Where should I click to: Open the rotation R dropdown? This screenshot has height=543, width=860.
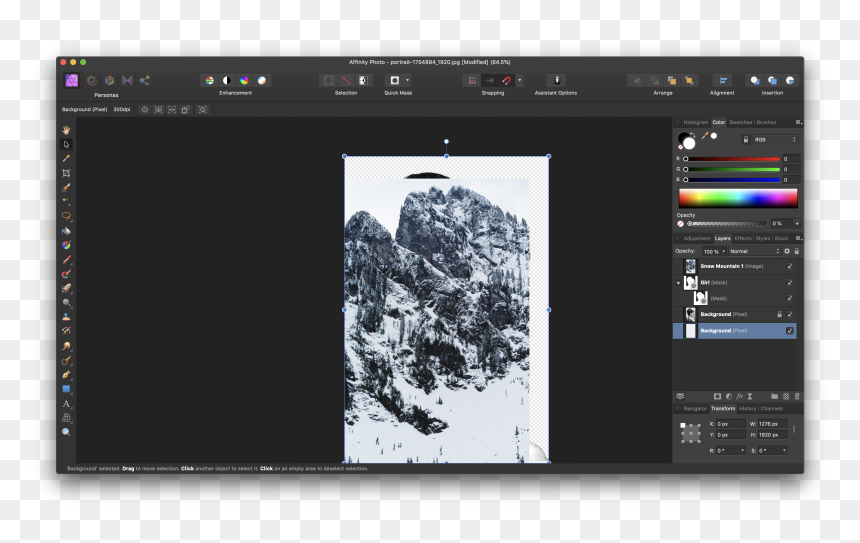pyautogui.click(x=743, y=451)
